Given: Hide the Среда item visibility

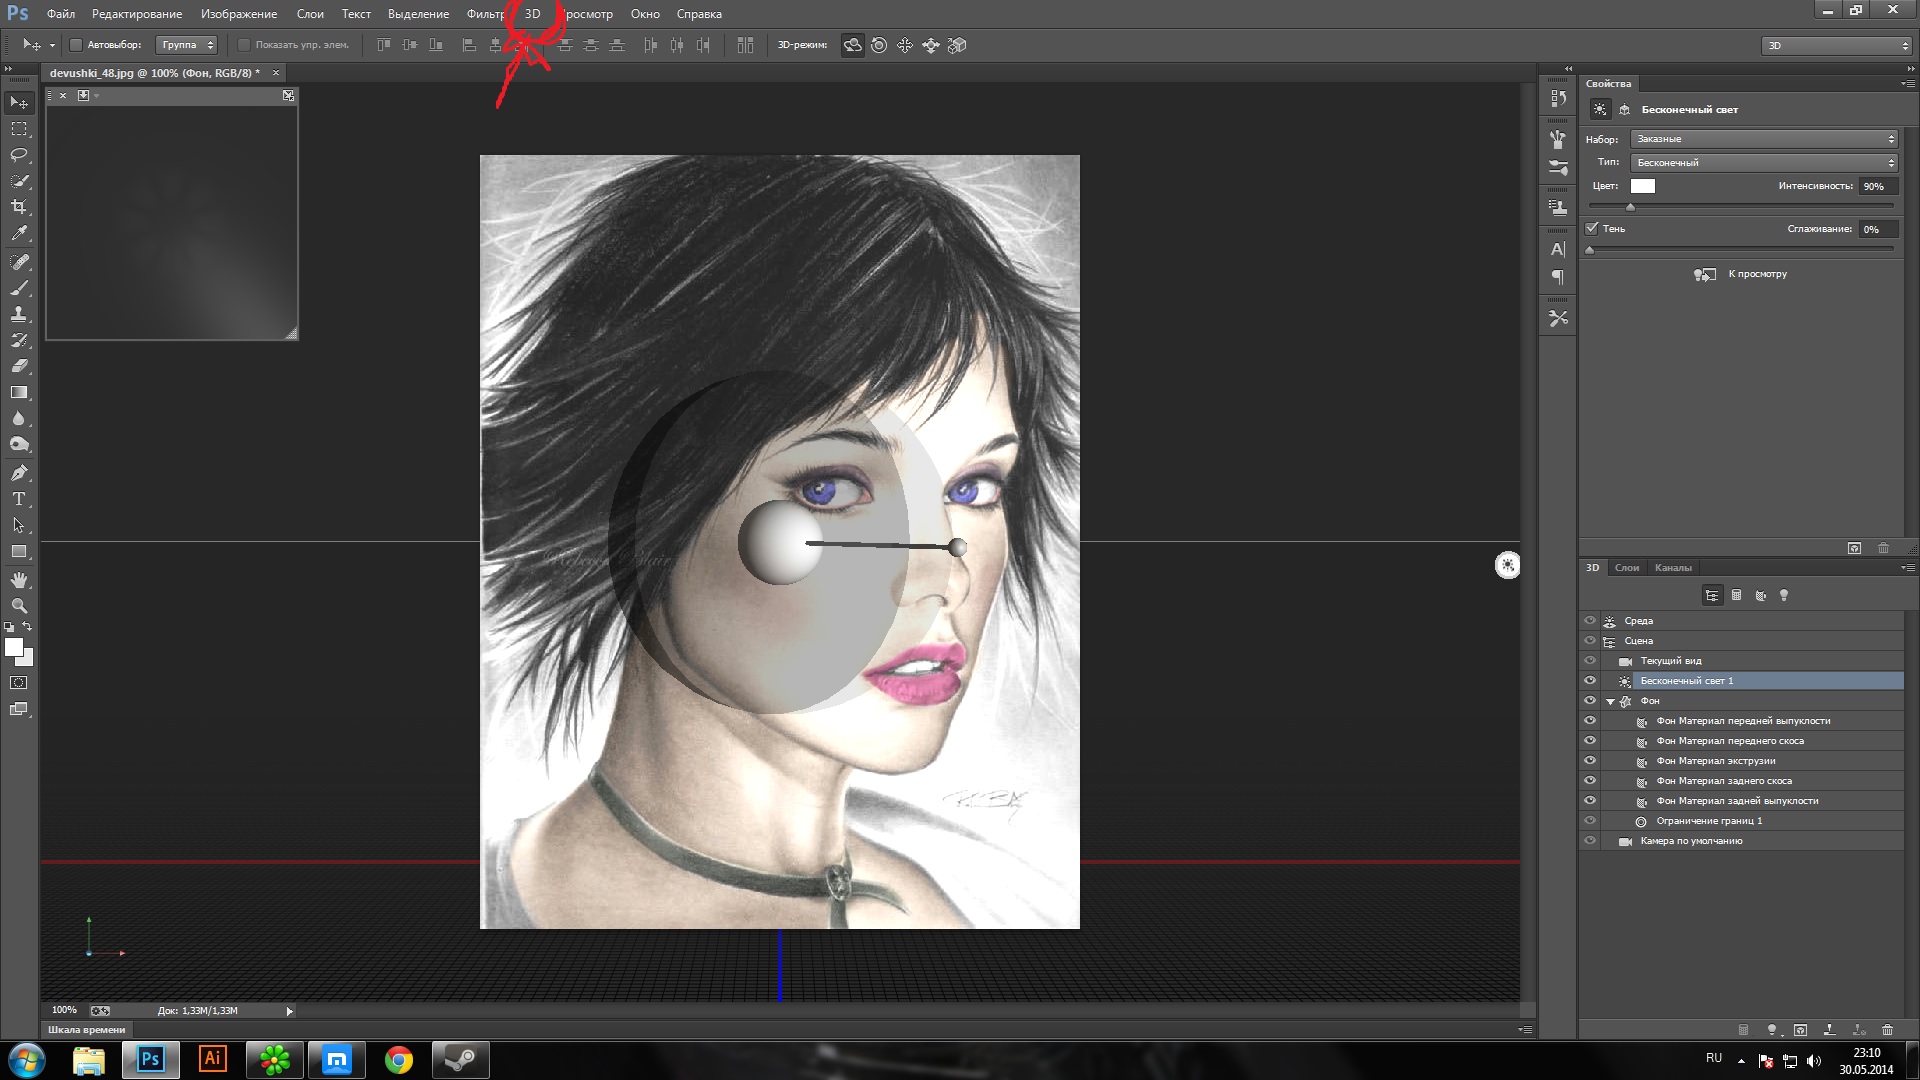Looking at the screenshot, I should click(x=1590, y=621).
